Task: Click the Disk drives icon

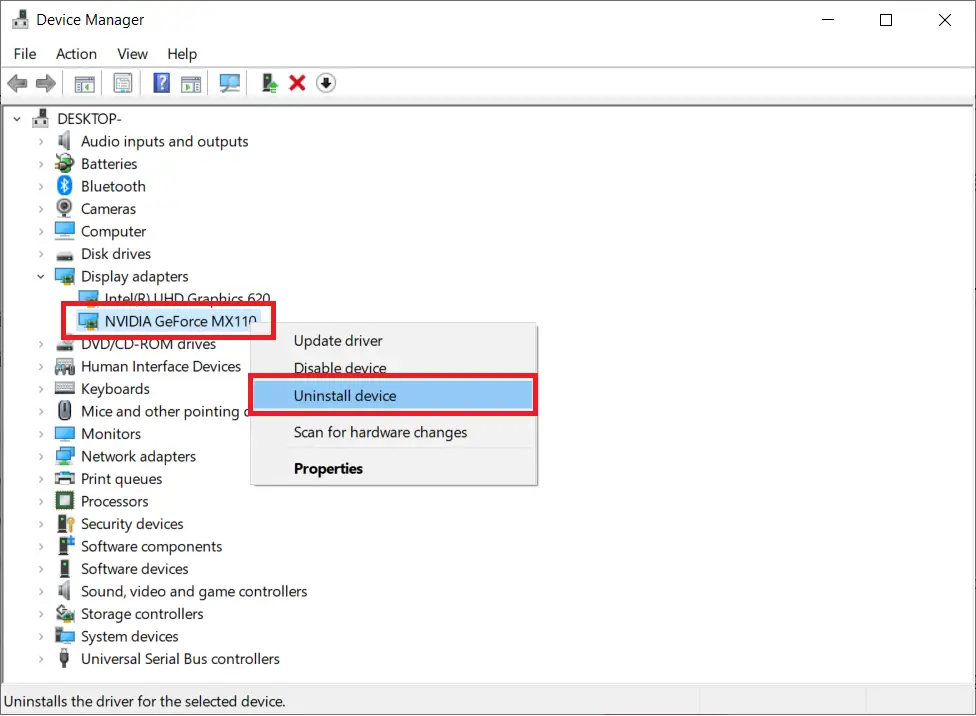Action: coord(65,255)
